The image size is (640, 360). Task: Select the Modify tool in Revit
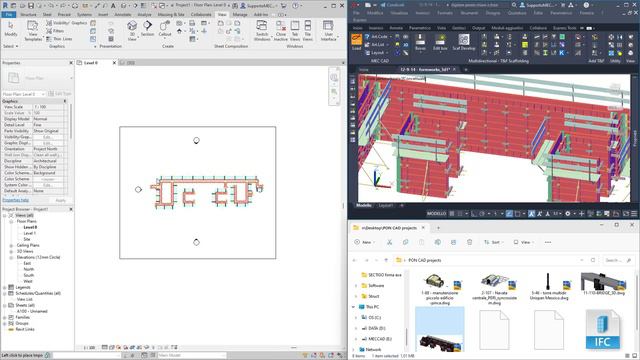pos(11,29)
